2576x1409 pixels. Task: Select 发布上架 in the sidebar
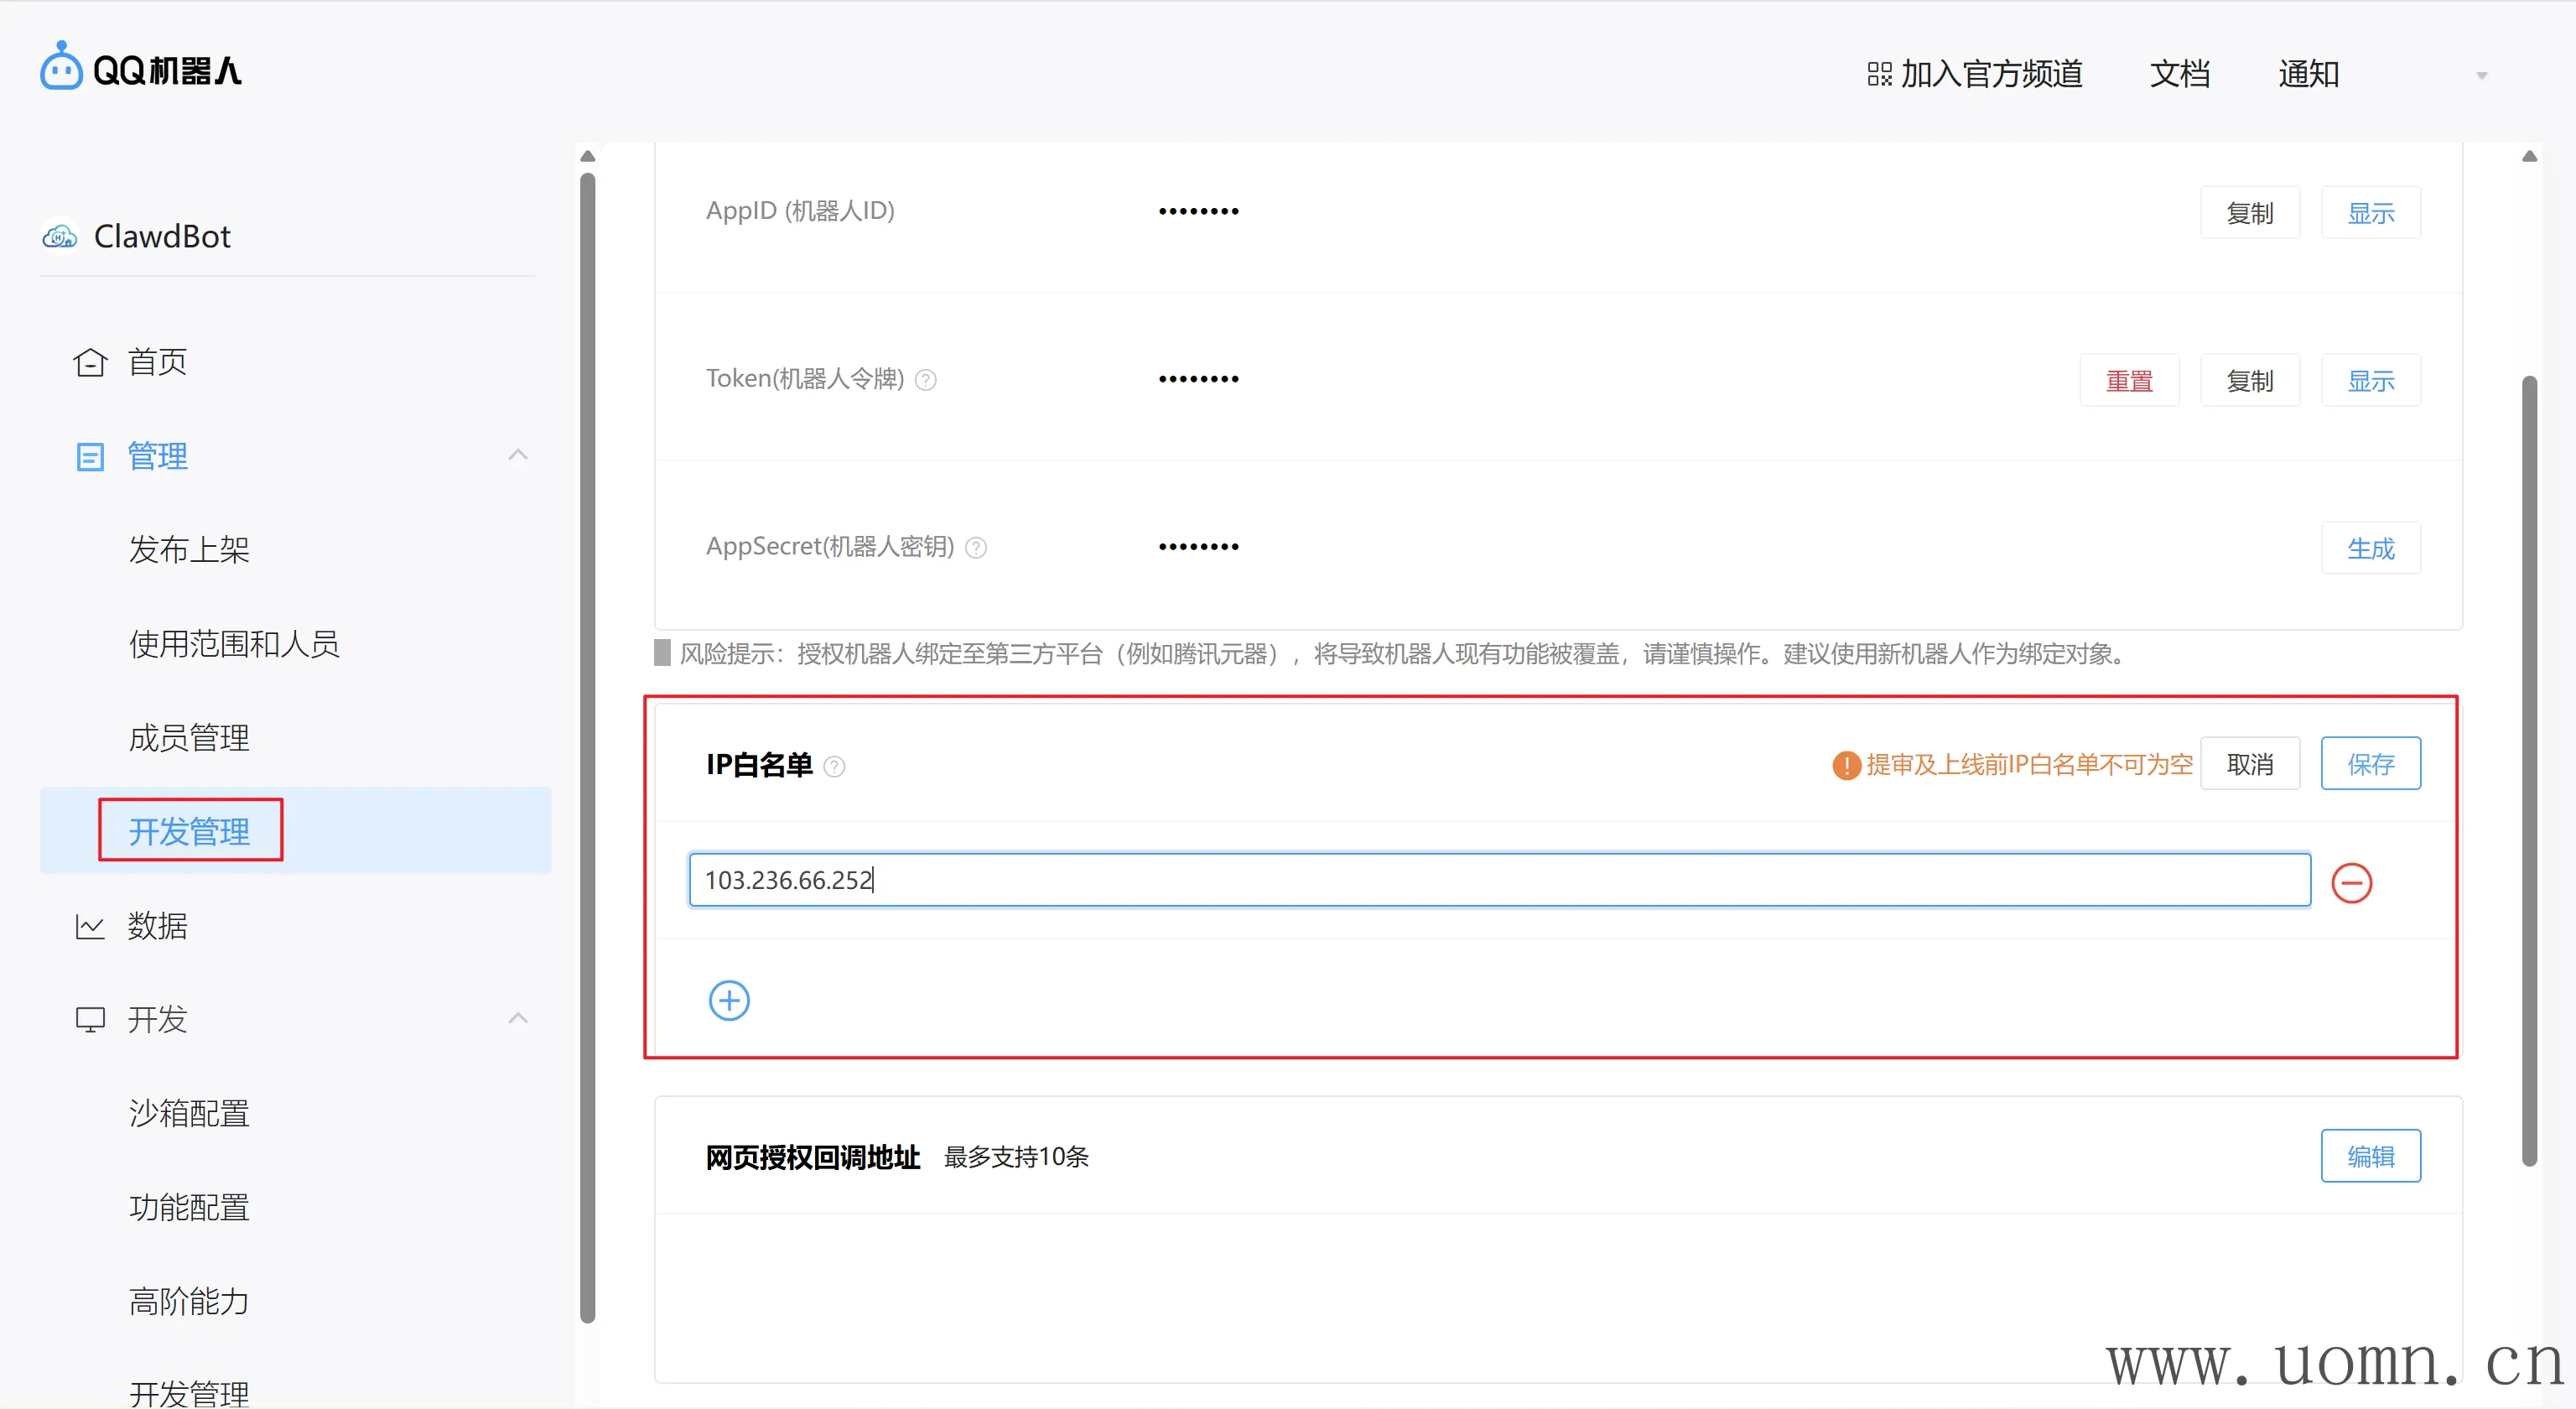tap(189, 550)
